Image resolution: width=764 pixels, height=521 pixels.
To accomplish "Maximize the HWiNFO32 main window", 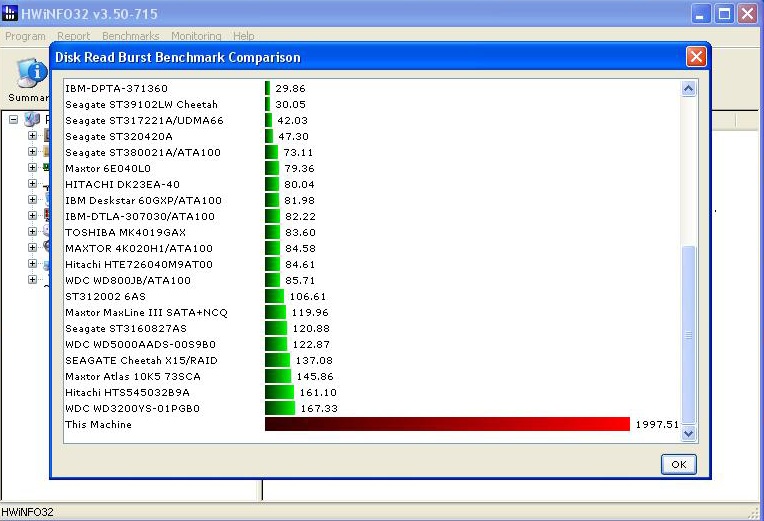I will (724, 14).
